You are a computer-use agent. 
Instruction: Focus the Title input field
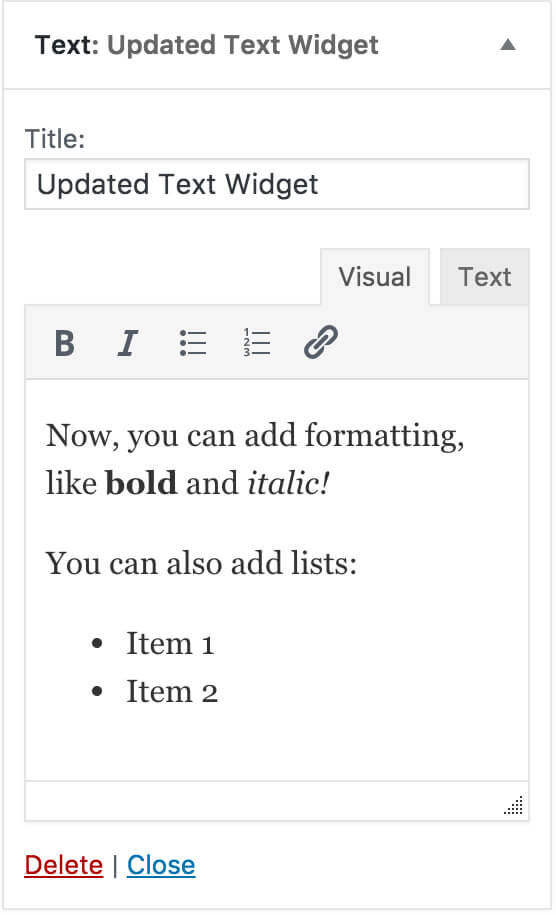tap(277, 184)
